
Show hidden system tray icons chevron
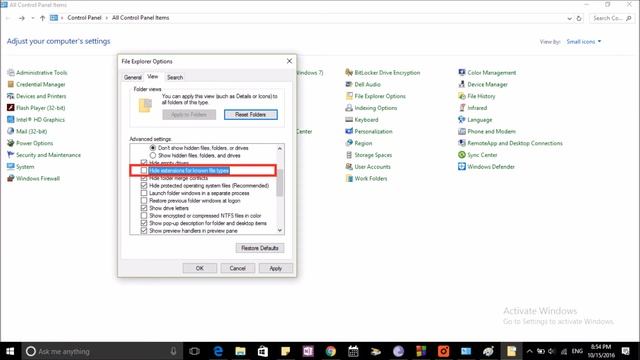[529, 351]
